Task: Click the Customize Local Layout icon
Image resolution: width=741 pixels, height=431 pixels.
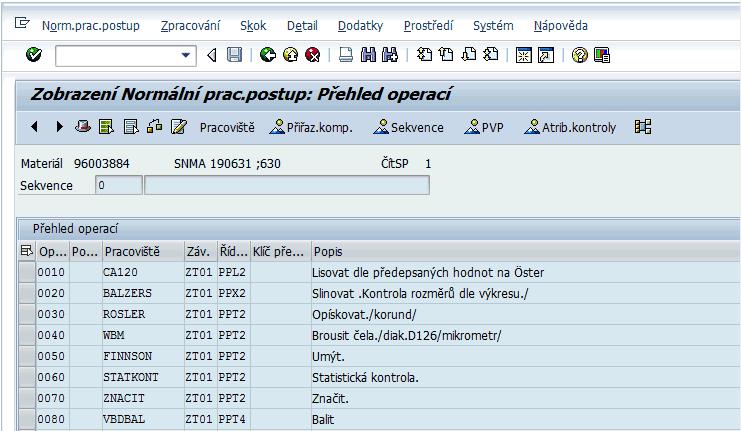Action: click(x=602, y=55)
